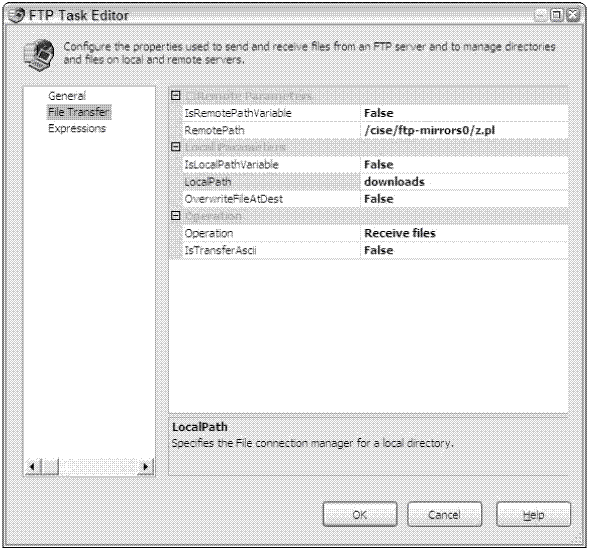Viewport: 589px width, 550px height.
Task: Open the General page
Action: pos(67,96)
